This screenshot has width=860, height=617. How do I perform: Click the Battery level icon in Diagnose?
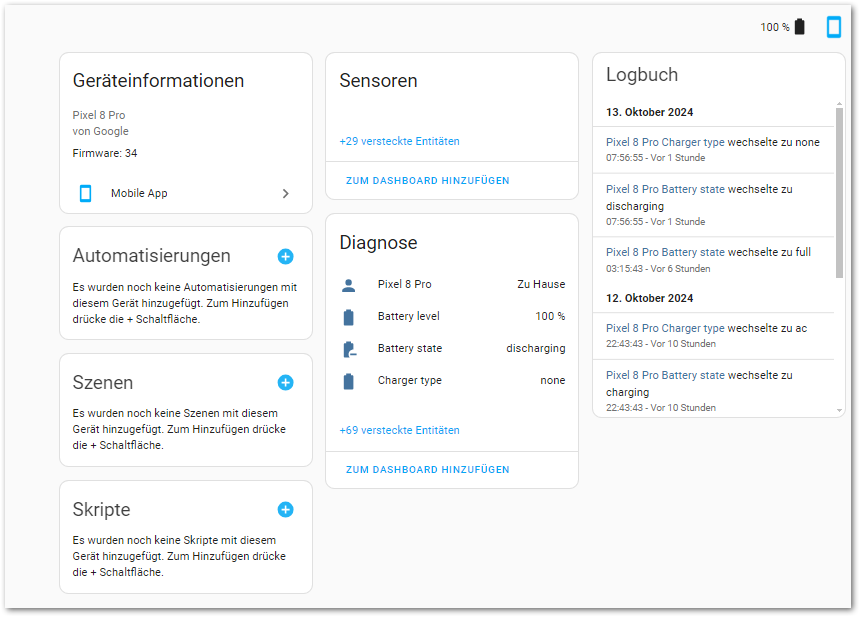click(348, 317)
